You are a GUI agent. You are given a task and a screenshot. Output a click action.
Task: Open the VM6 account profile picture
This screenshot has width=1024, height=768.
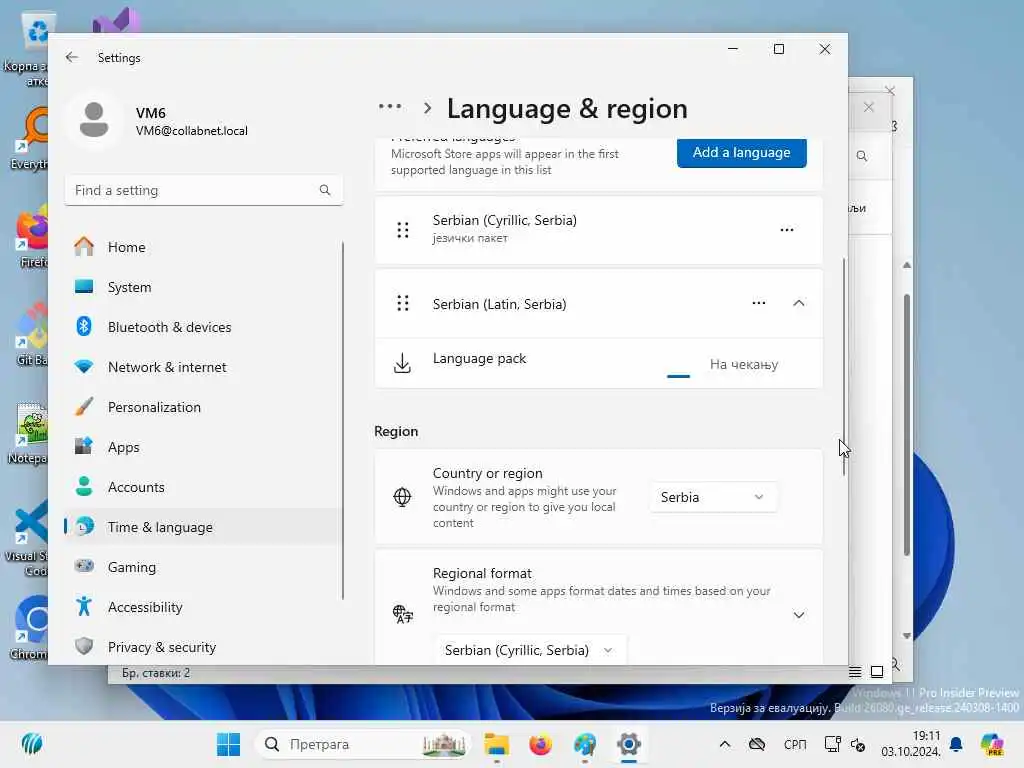(x=94, y=120)
